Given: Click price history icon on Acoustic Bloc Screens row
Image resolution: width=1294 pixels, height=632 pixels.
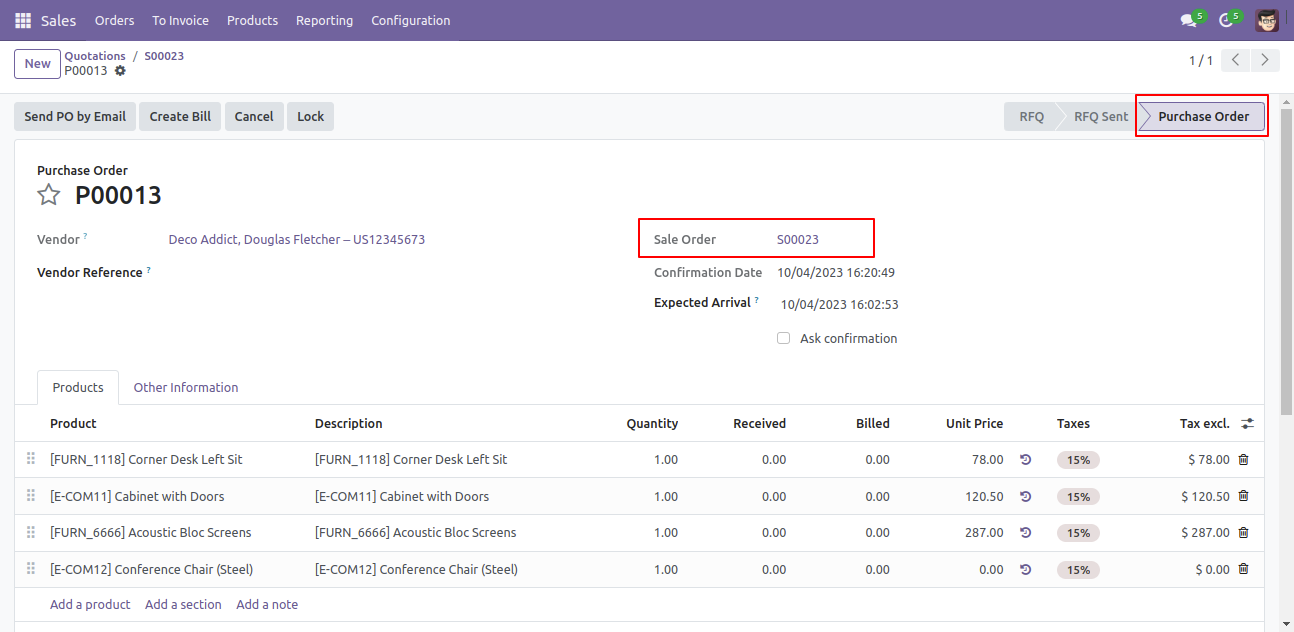Looking at the screenshot, I should (1026, 533).
